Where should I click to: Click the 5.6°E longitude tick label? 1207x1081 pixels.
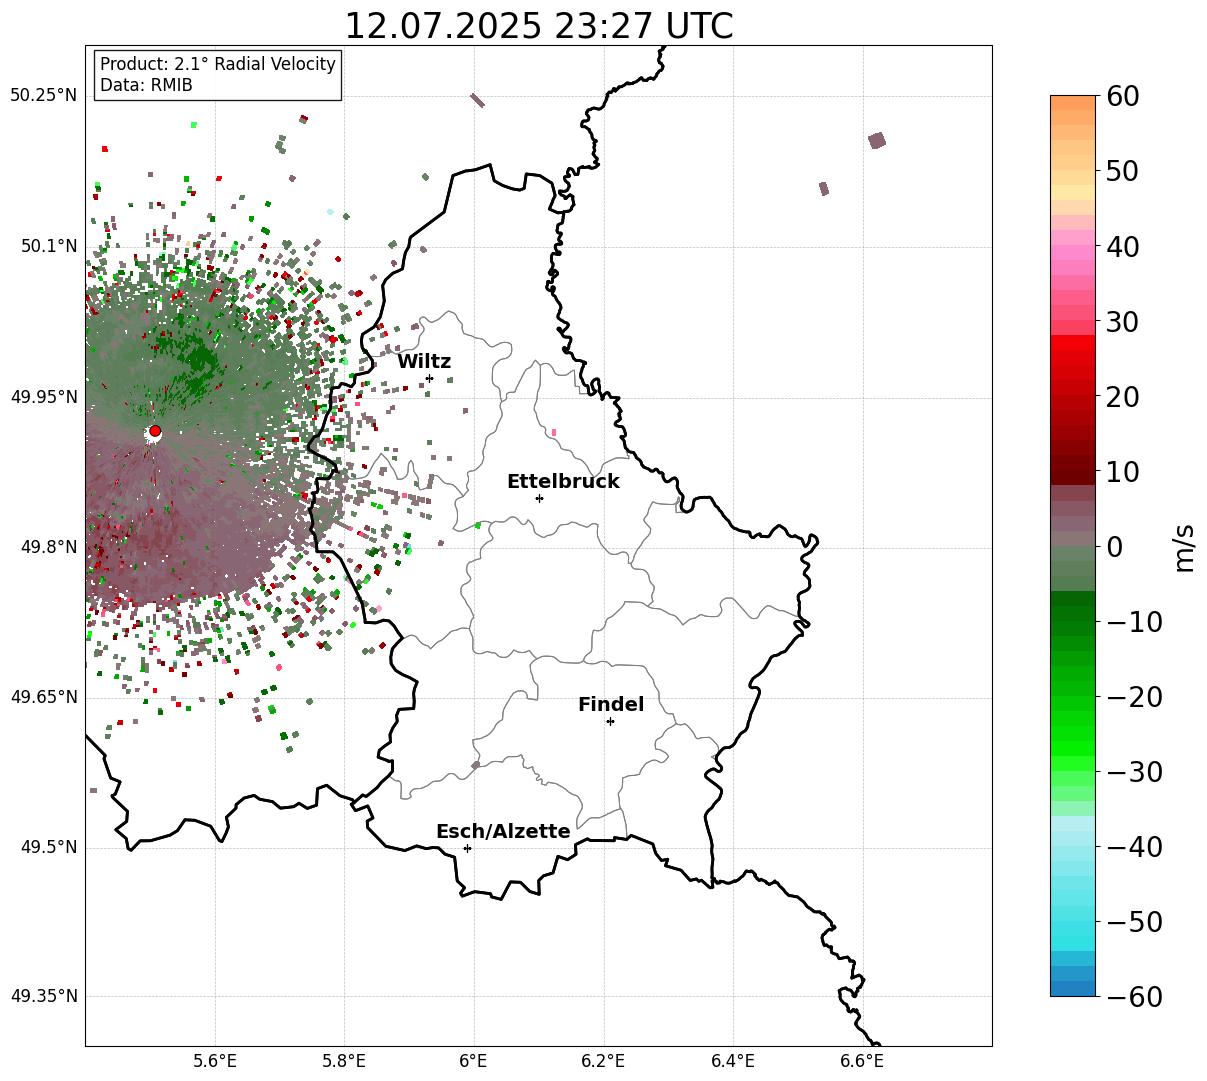[x=215, y=1060]
